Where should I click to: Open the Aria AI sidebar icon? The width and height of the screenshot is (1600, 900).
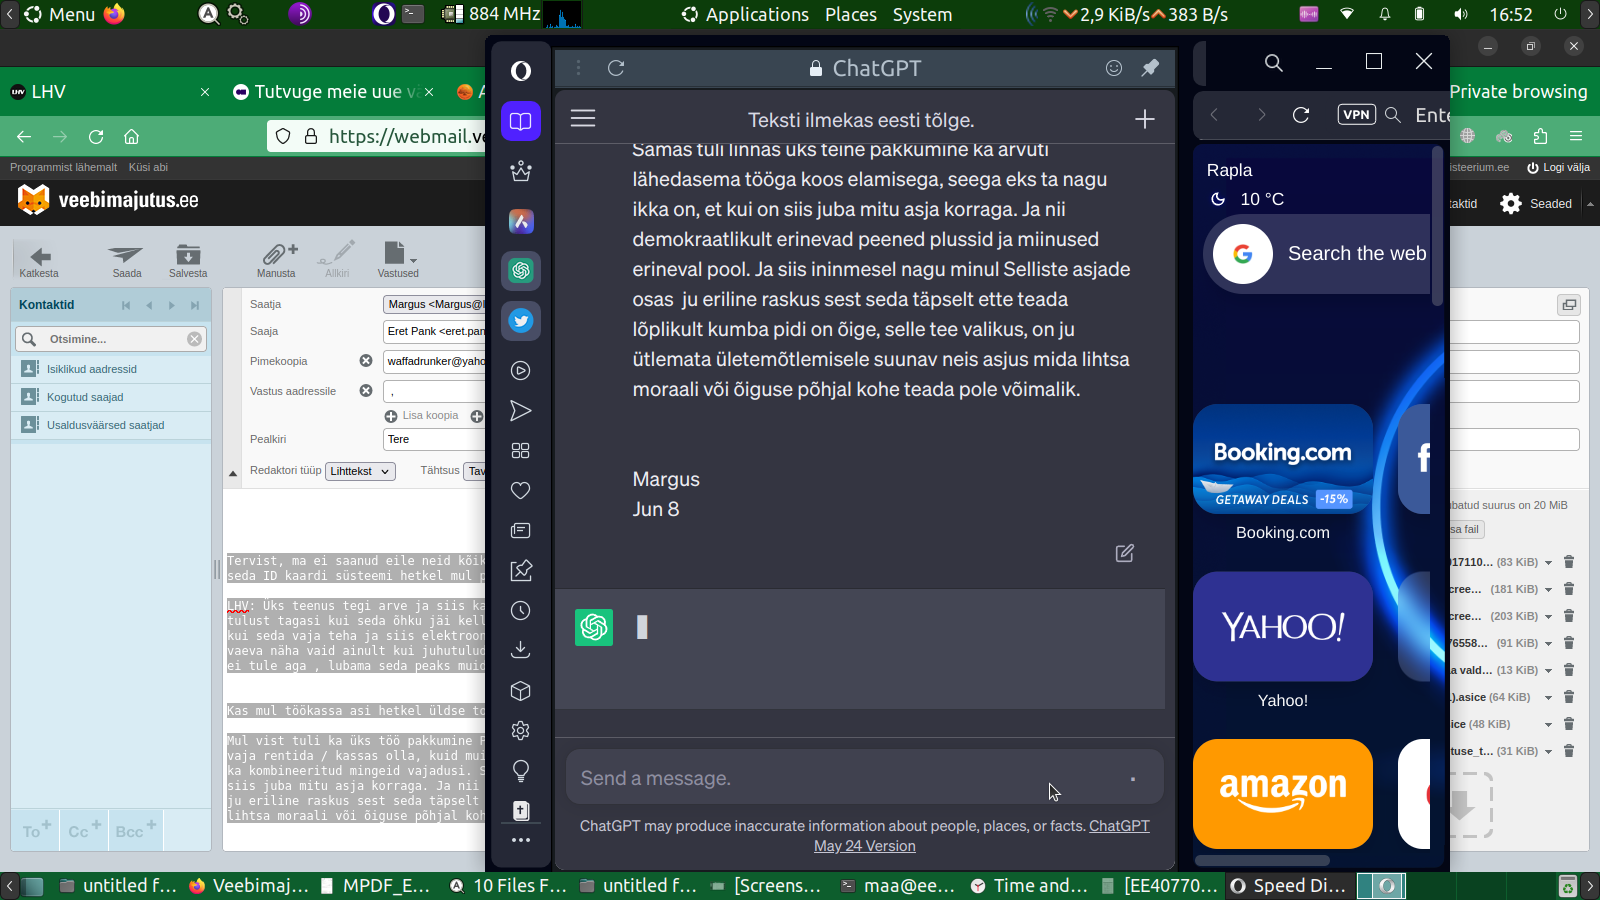pos(520,221)
